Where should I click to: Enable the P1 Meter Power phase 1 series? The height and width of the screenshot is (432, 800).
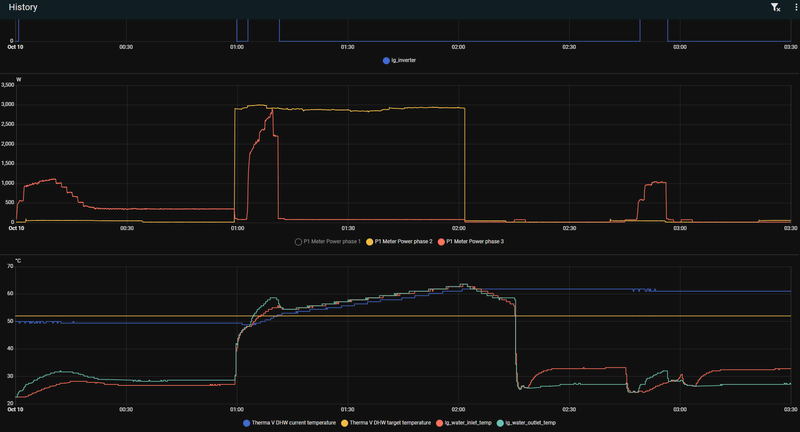328,242
